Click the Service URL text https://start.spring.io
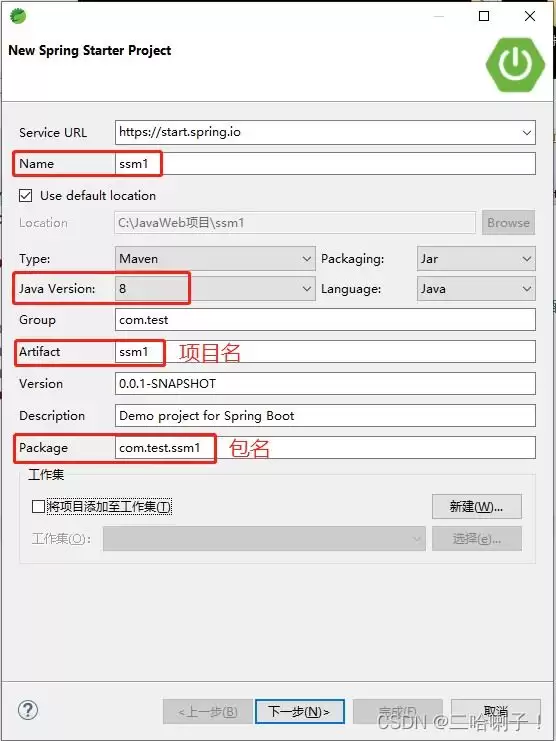The width and height of the screenshot is (556, 741). 180,132
